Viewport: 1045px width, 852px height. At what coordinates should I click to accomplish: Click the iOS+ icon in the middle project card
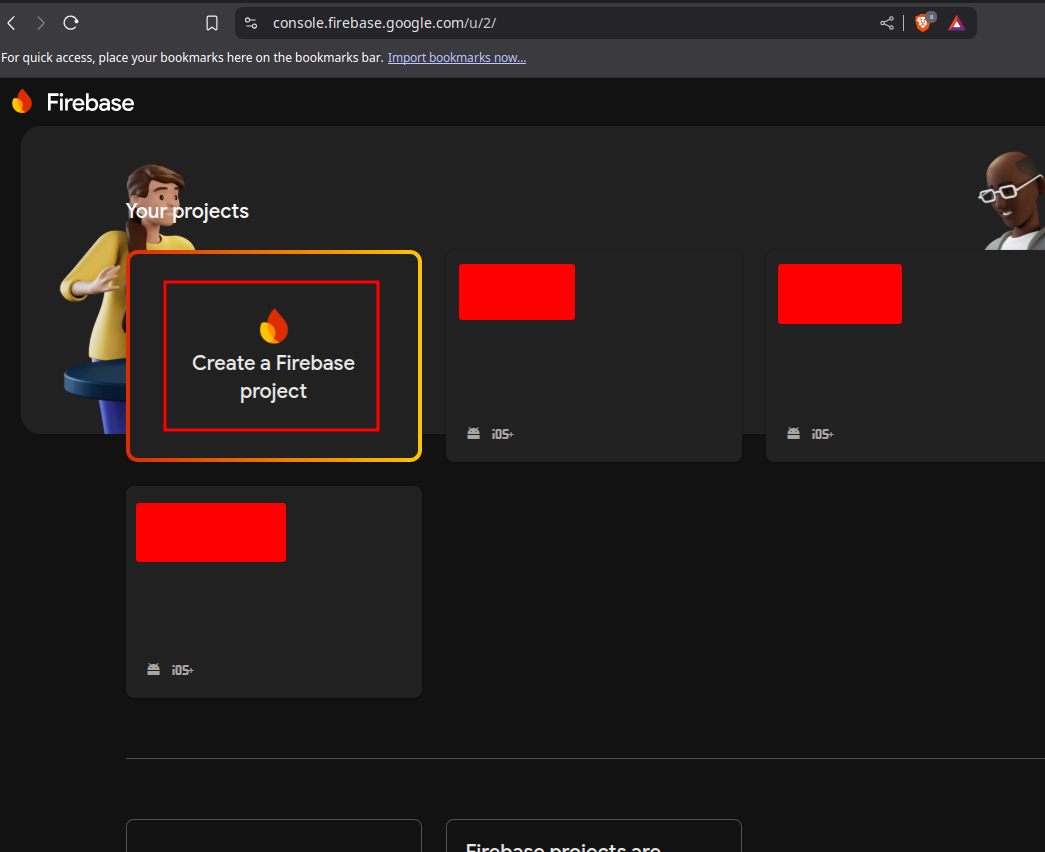tap(502, 434)
